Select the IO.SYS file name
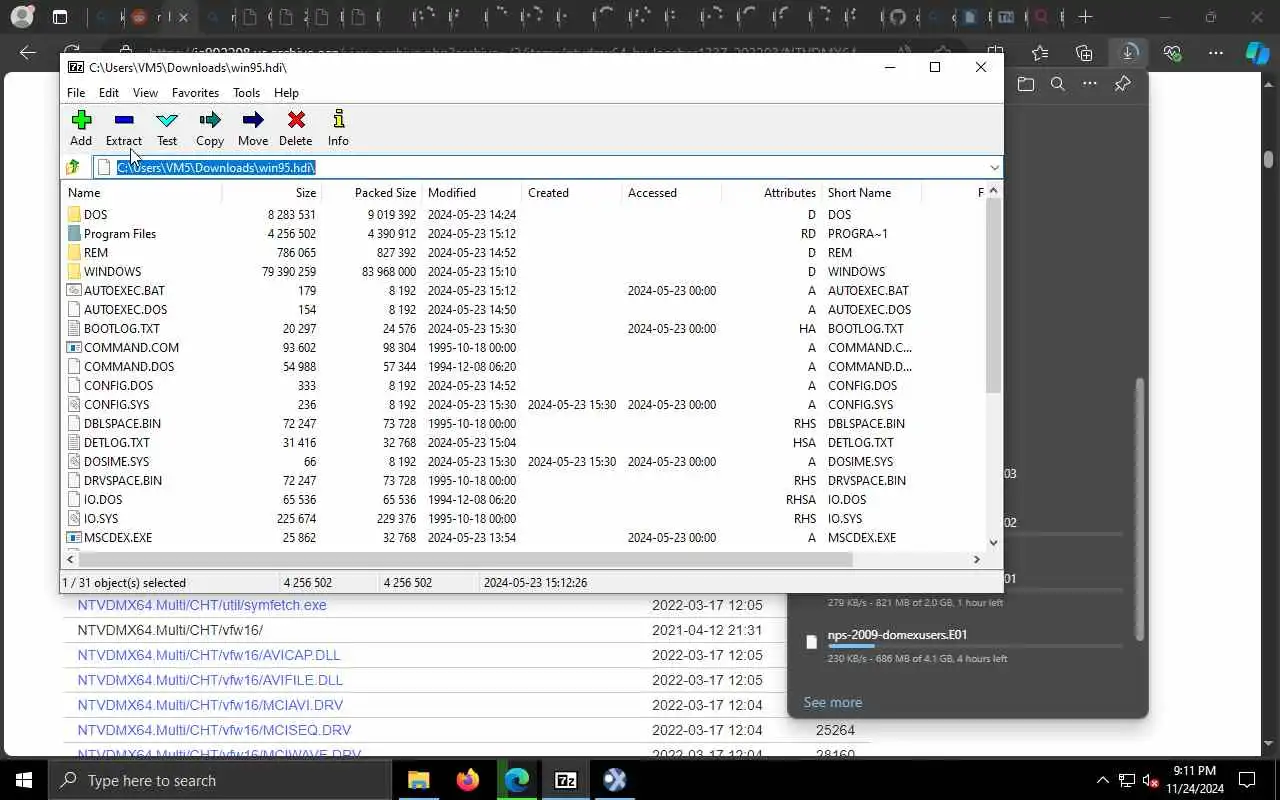Image resolution: width=1280 pixels, height=800 pixels. click(x=101, y=518)
